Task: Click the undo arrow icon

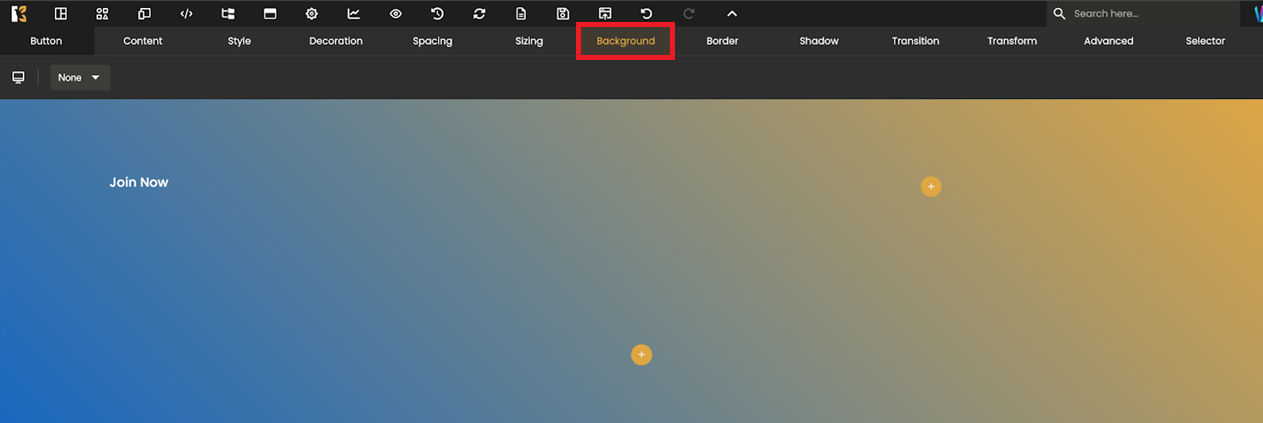Action: pyautogui.click(x=646, y=14)
